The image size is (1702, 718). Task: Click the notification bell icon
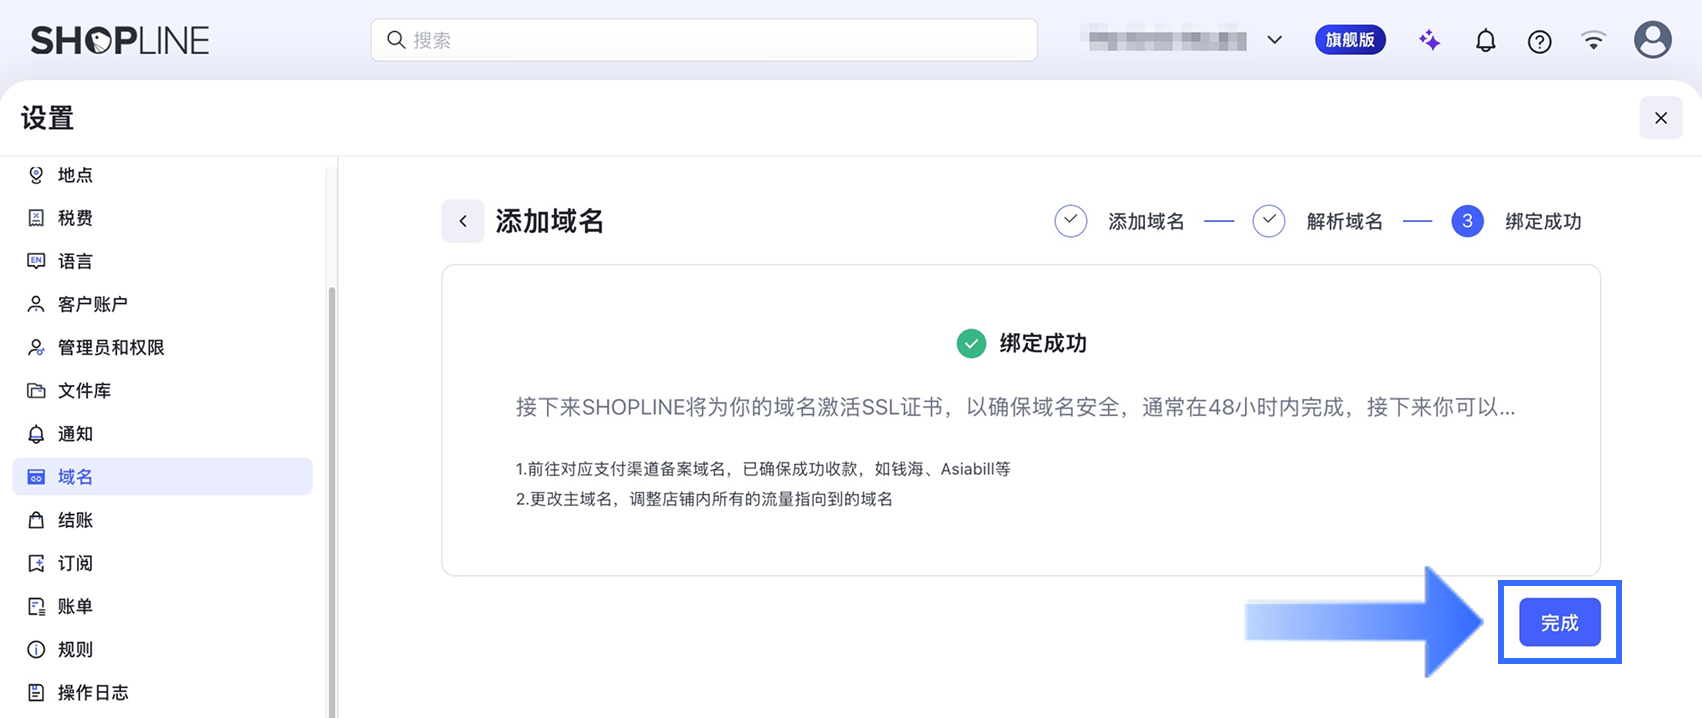(x=1486, y=41)
